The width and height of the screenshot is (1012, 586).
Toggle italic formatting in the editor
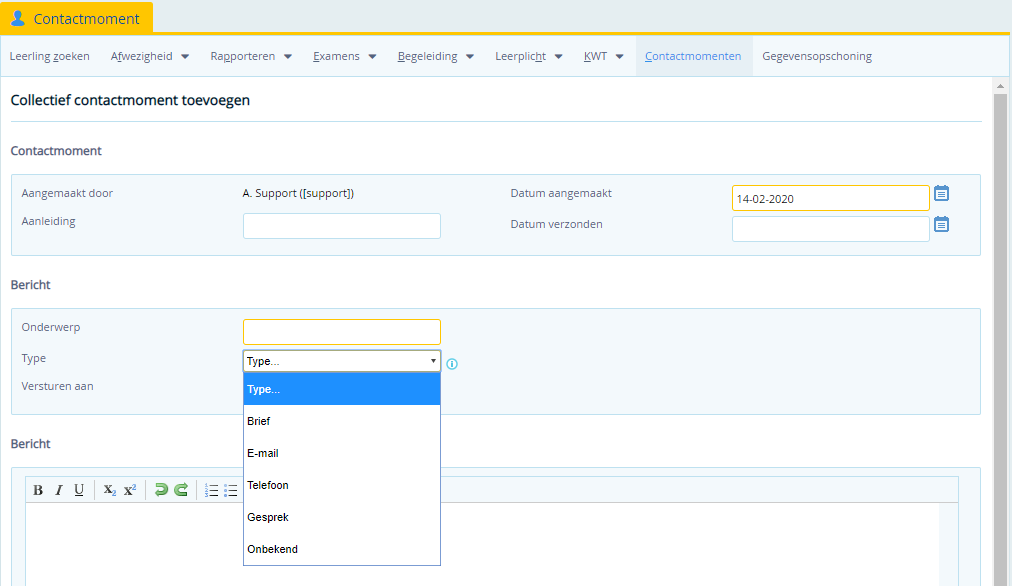[x=59, y=490]
